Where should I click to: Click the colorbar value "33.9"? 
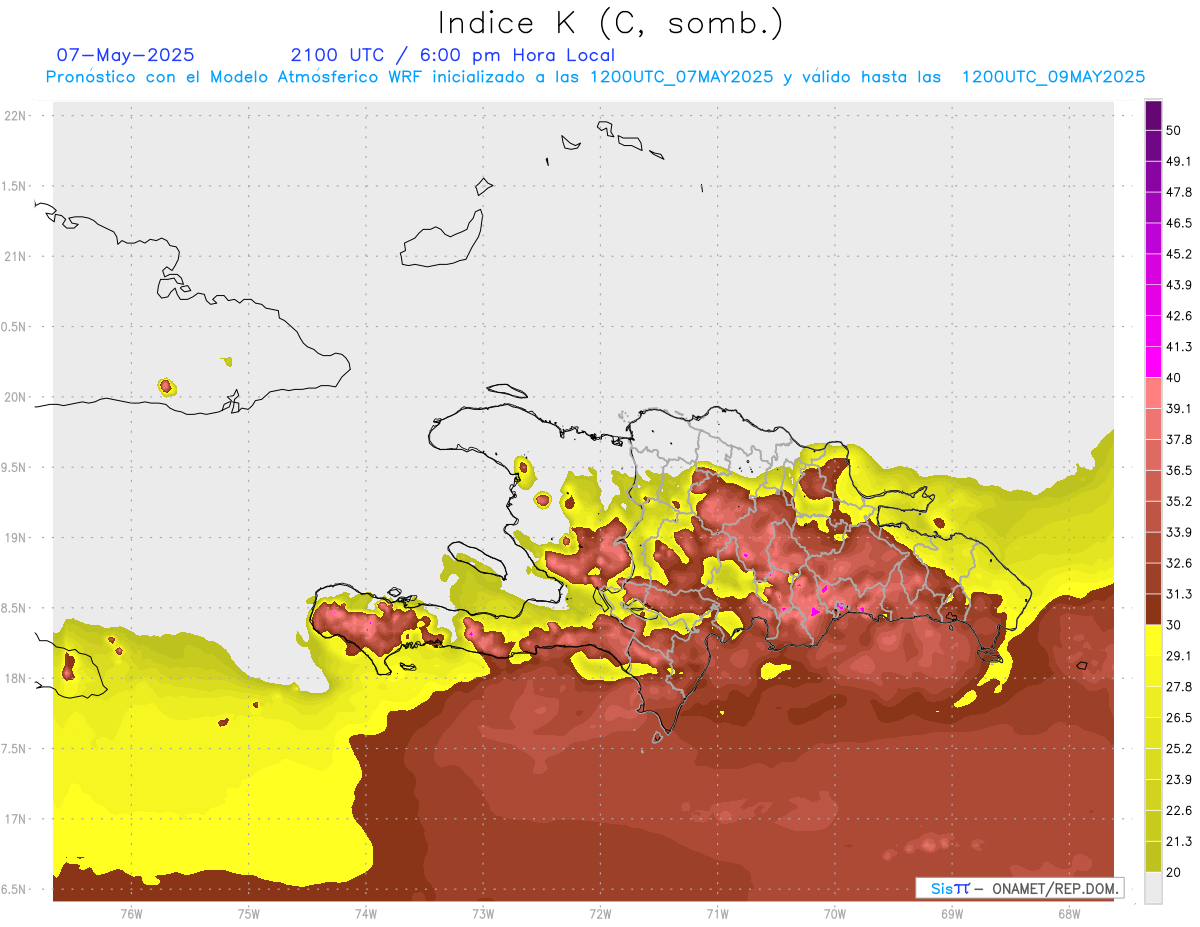1179,532
